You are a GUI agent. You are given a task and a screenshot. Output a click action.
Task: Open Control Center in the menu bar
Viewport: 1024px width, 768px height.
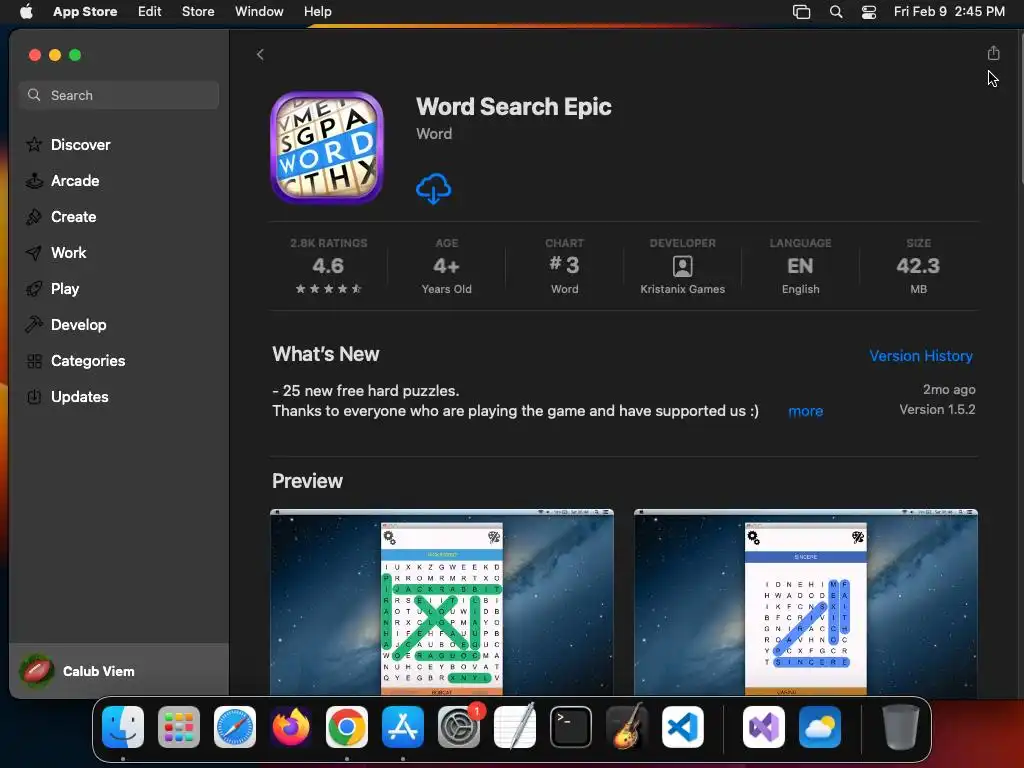click(x=869, y=12)
